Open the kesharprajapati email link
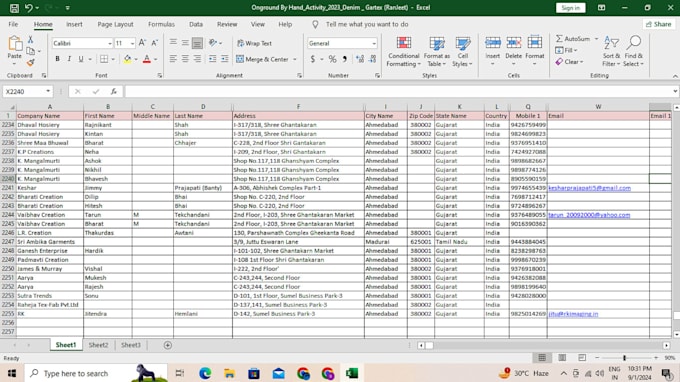680x382 pixels. 589,188
